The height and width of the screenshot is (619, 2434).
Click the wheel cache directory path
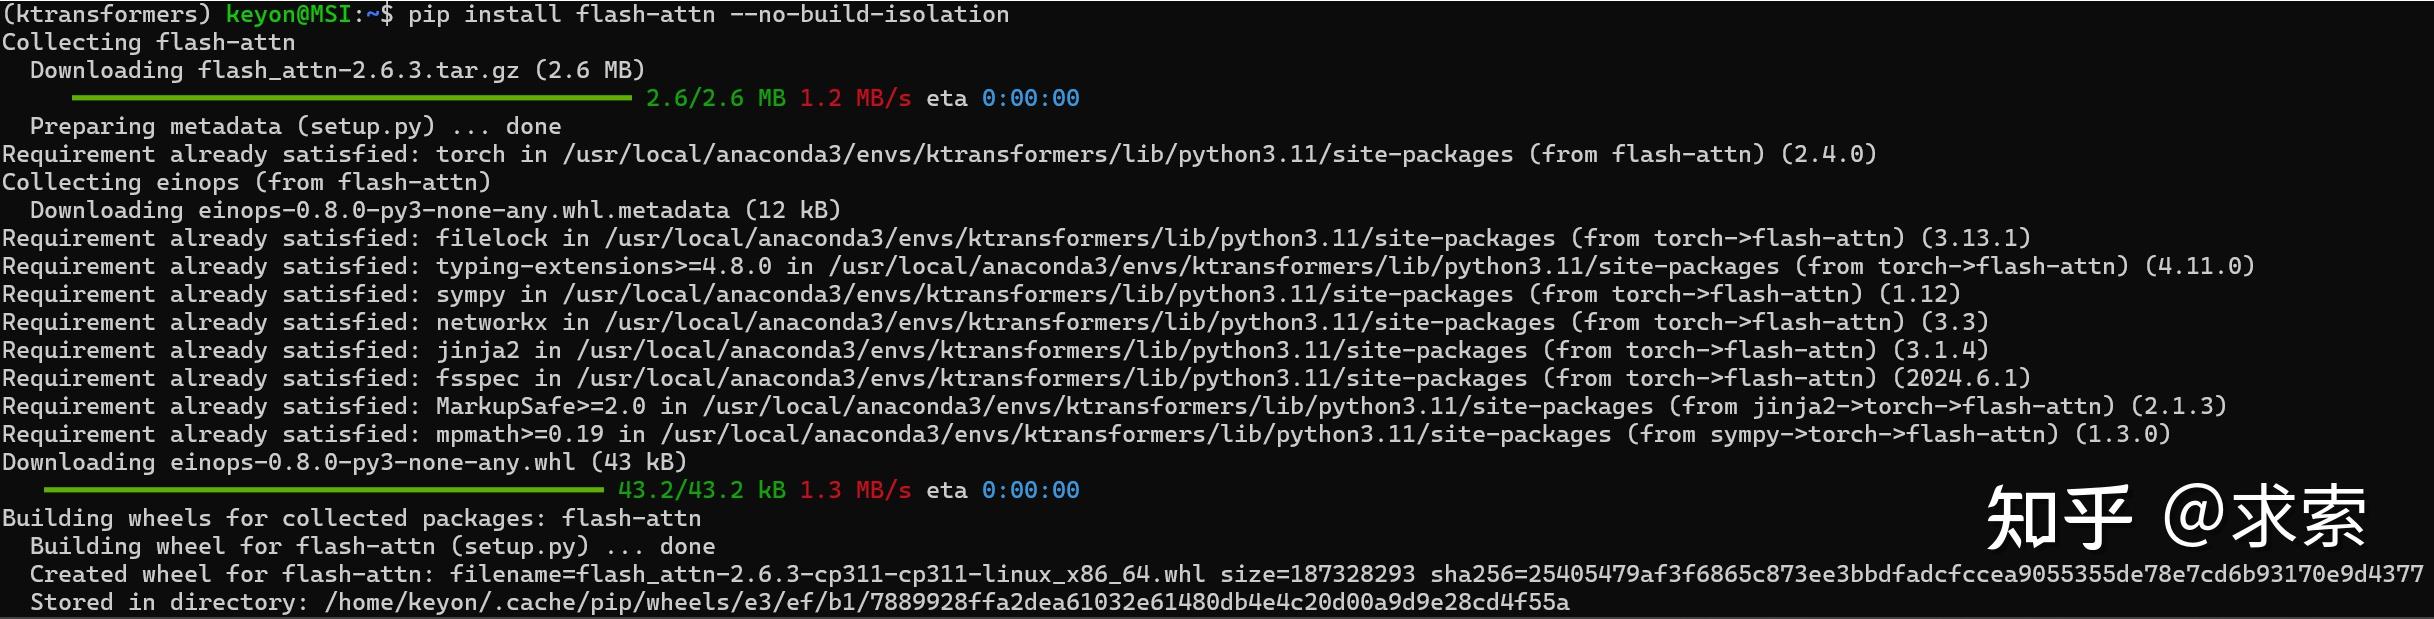pos(946,602)
